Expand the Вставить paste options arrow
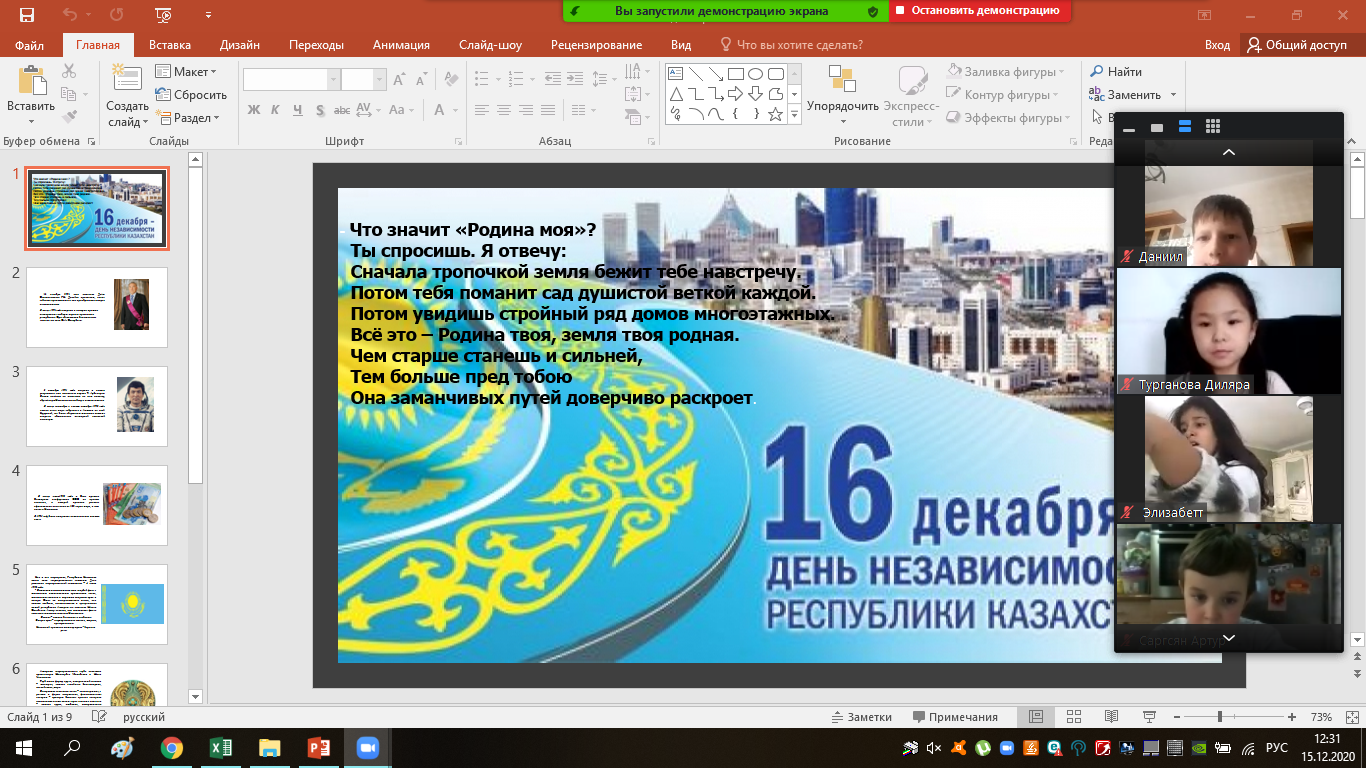This screenshot has width=1366, height=768. [x=31, y=122]
